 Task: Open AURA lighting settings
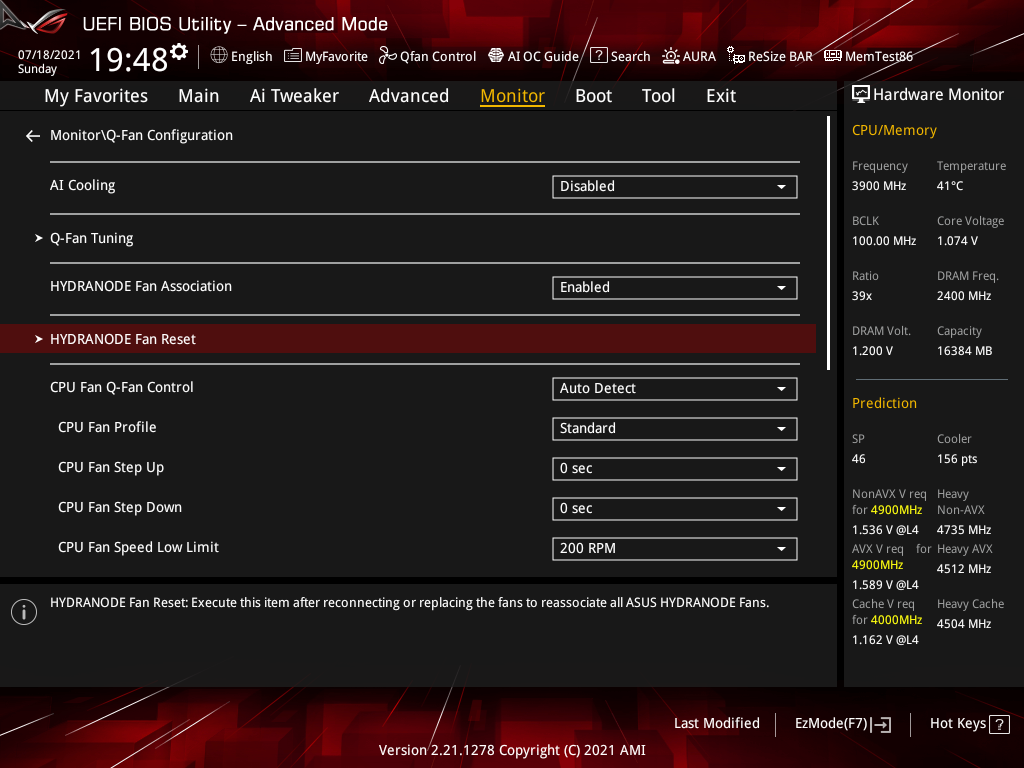(x=689, y=56)
